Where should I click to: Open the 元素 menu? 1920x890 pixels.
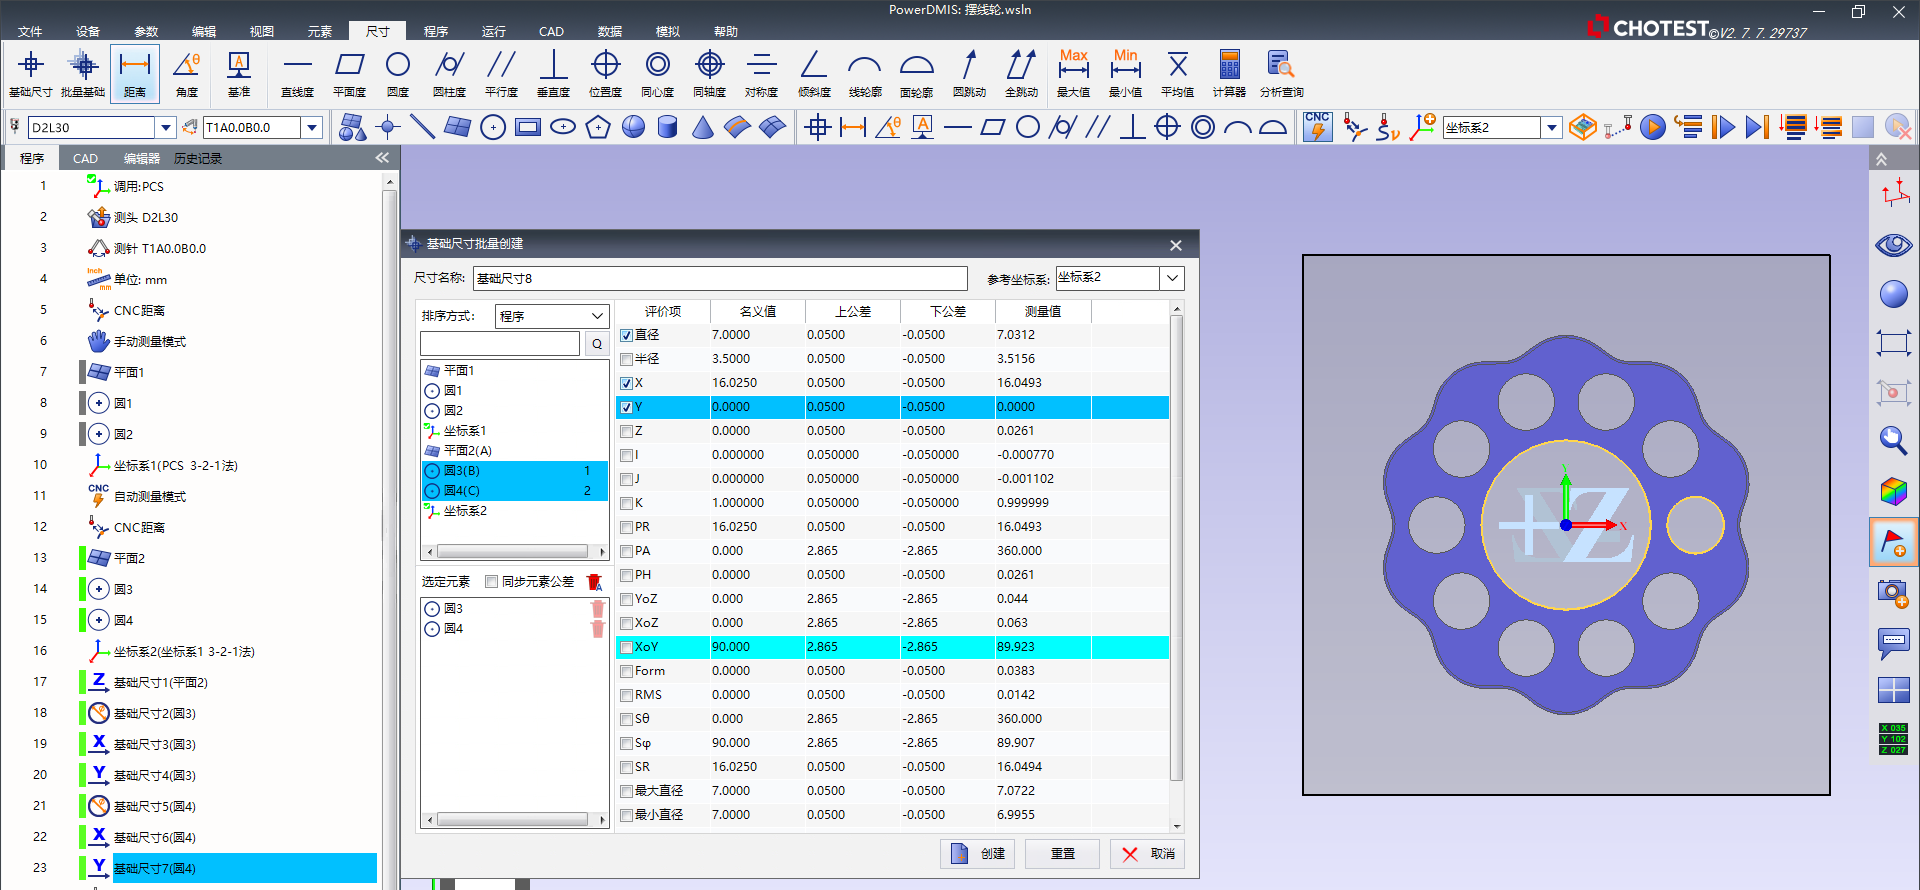(x=319, y=32)
